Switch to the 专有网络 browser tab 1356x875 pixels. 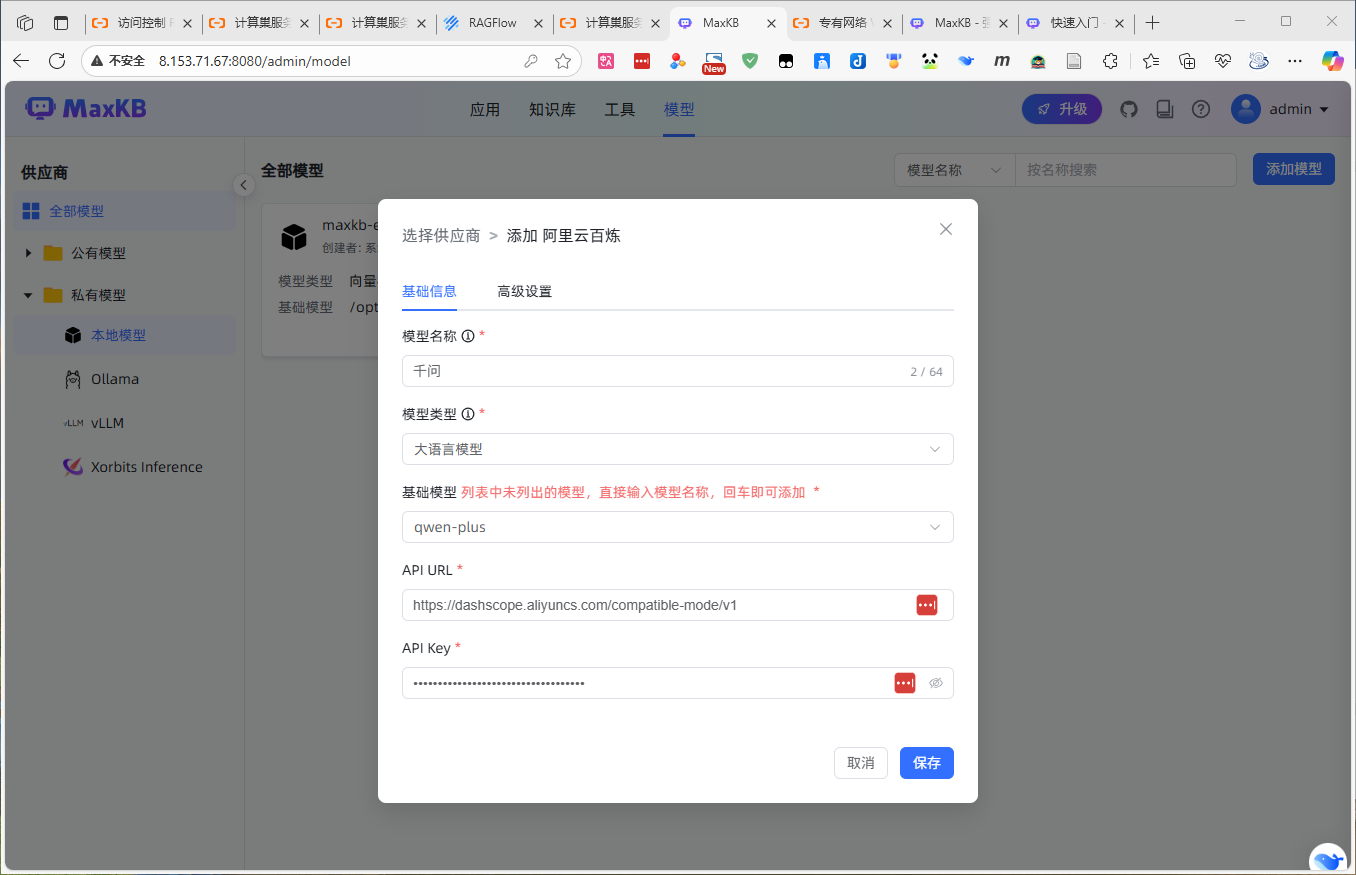(844, 22)
